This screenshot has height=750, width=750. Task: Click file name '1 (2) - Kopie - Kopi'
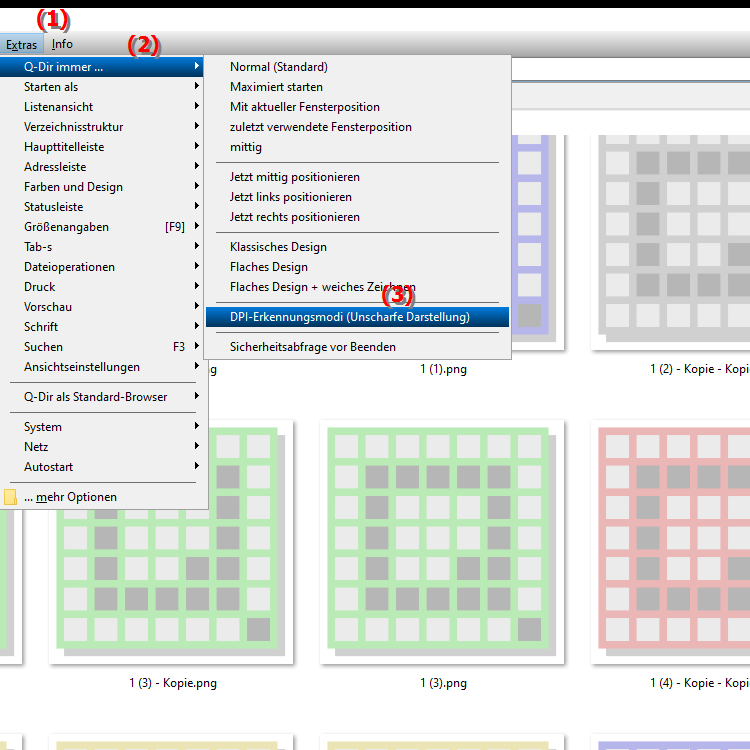point(700,369)
